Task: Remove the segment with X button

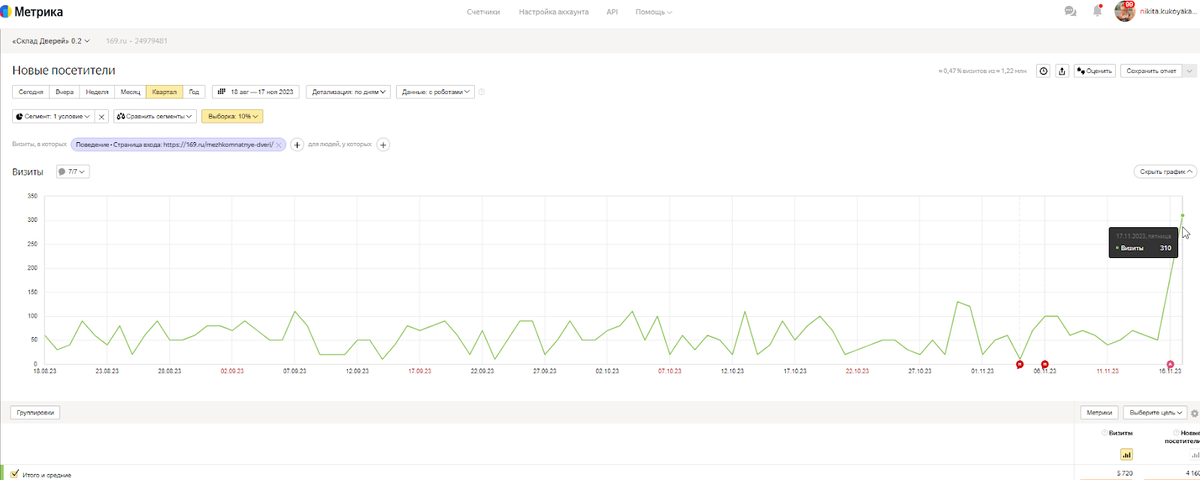Action: (x=101, y=117)
